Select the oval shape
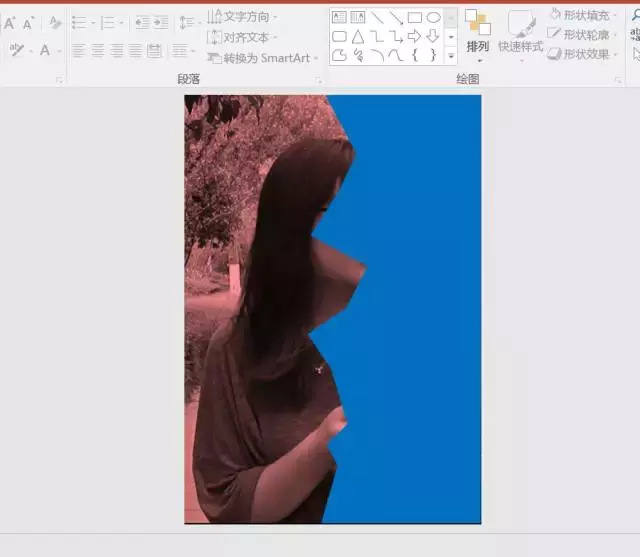This screenshot has height=557, width=640. (x=433, y=17)
